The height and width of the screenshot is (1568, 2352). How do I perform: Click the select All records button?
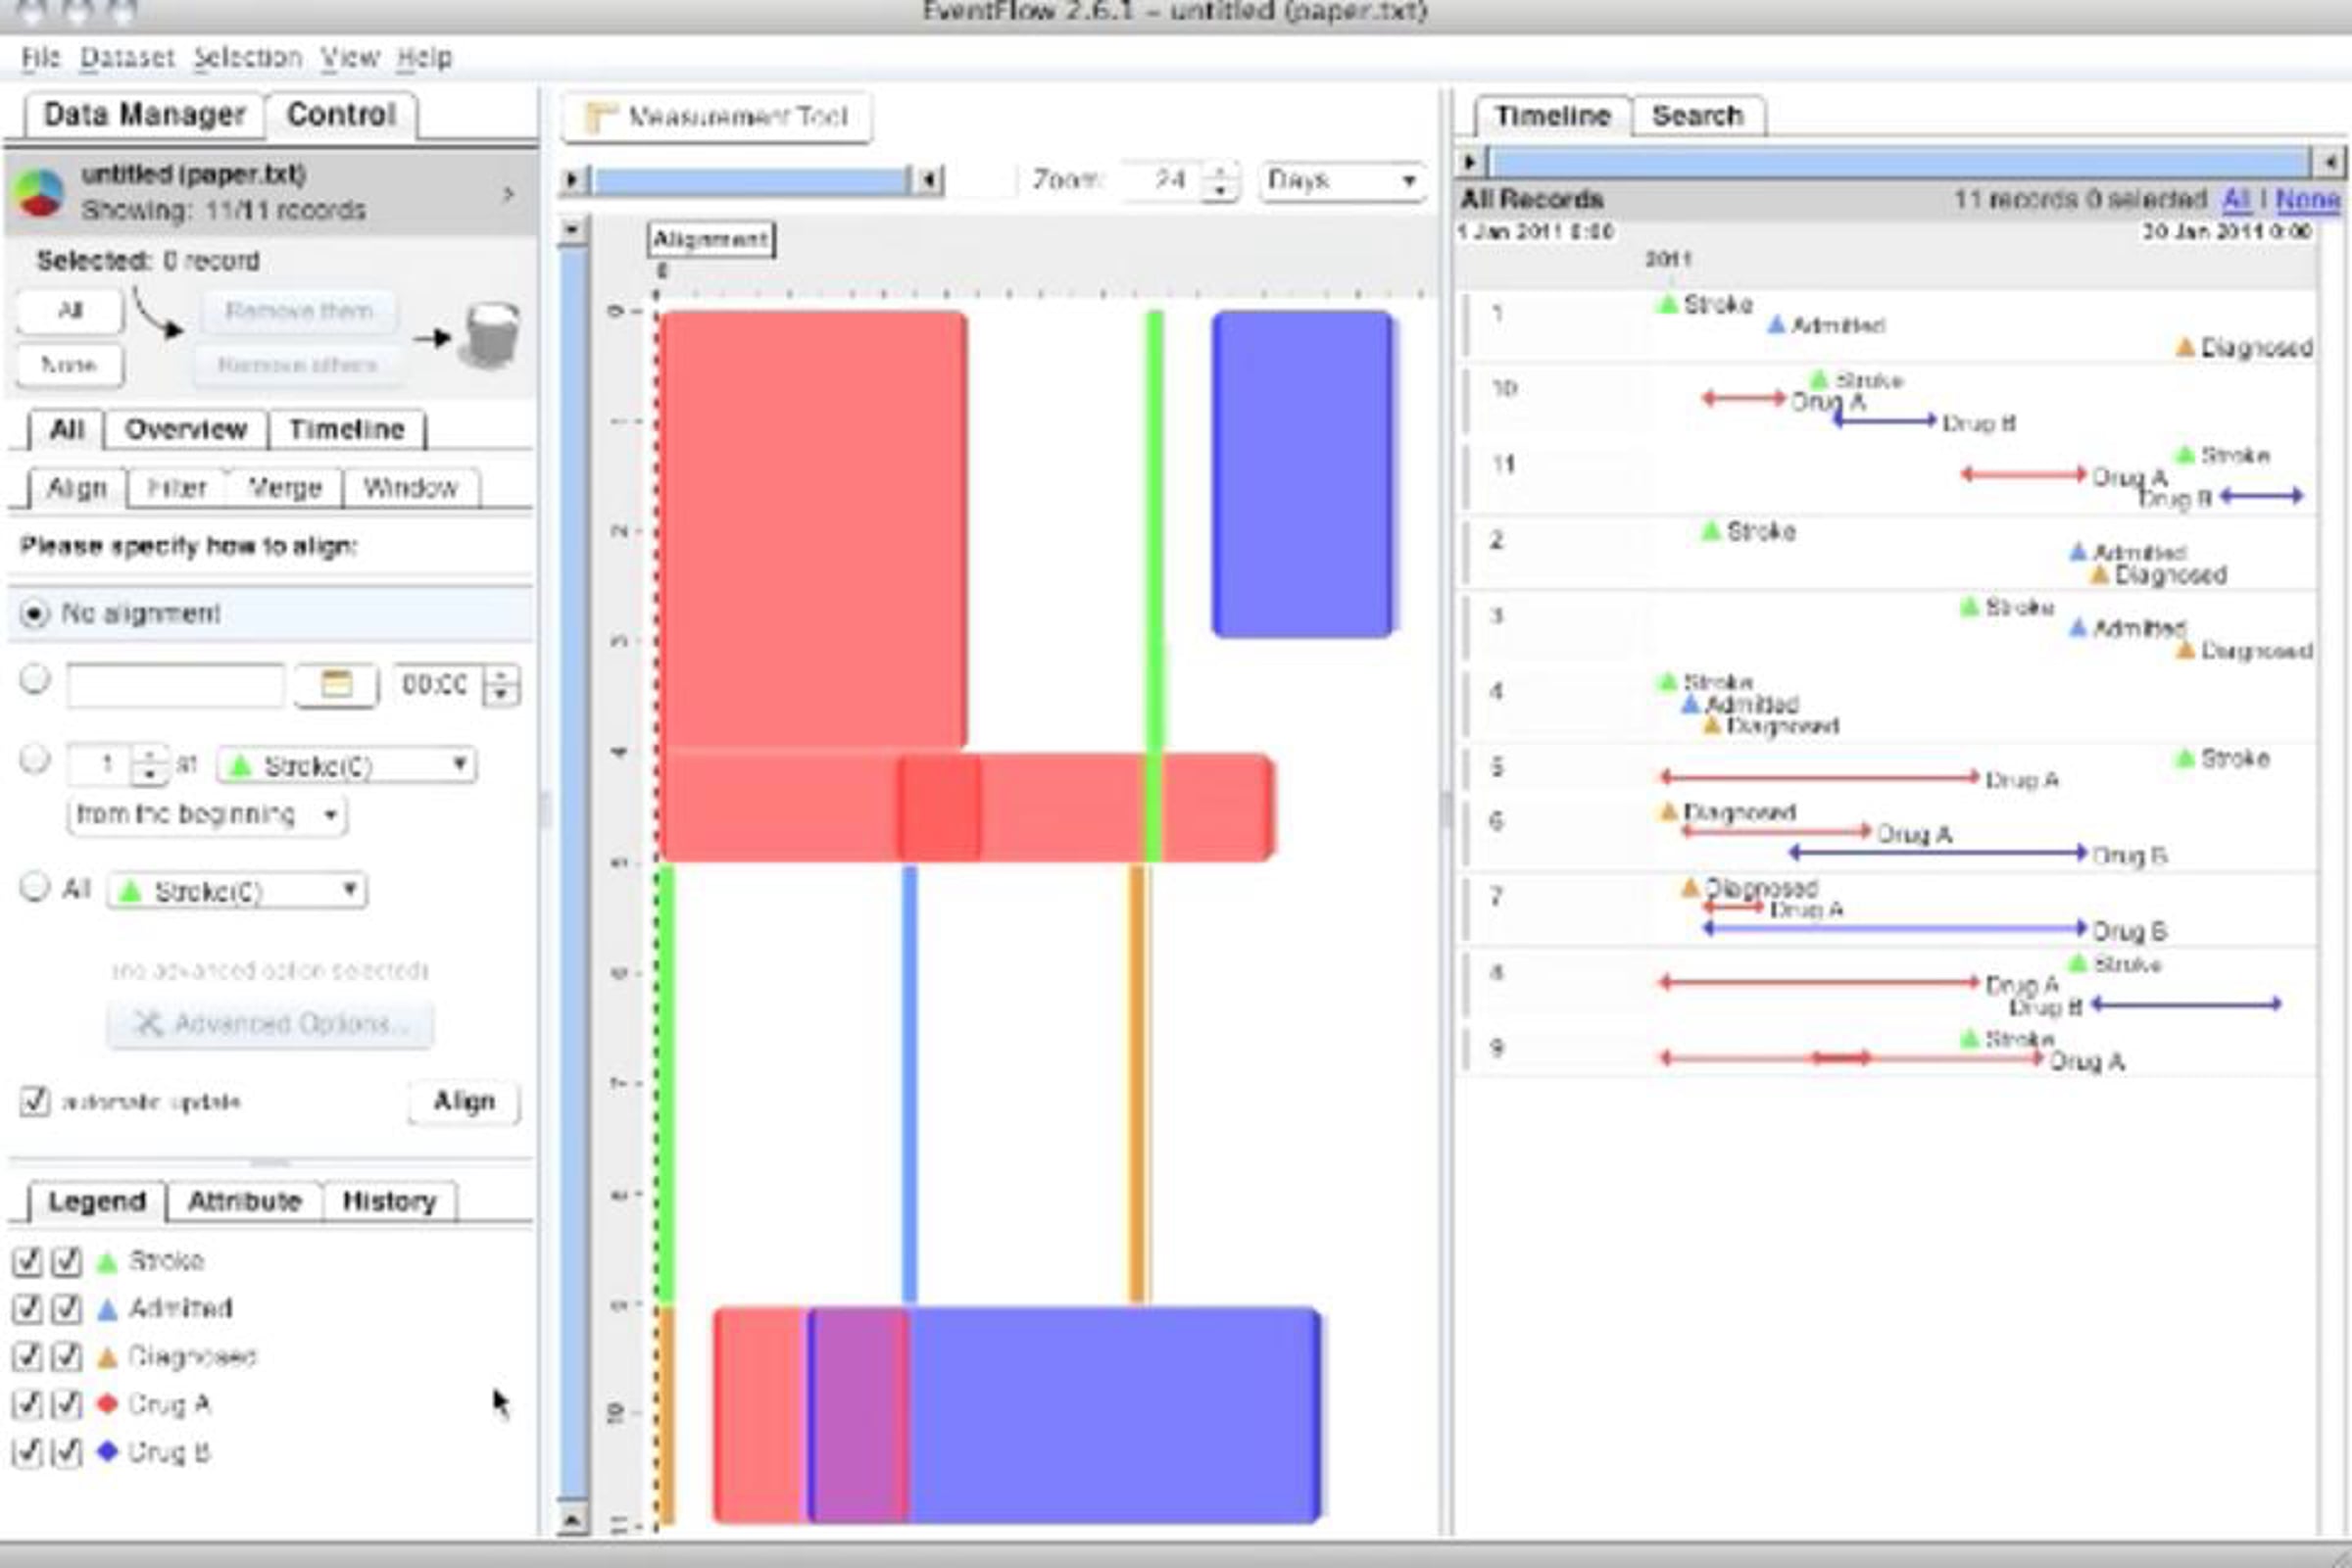(70, 310)
